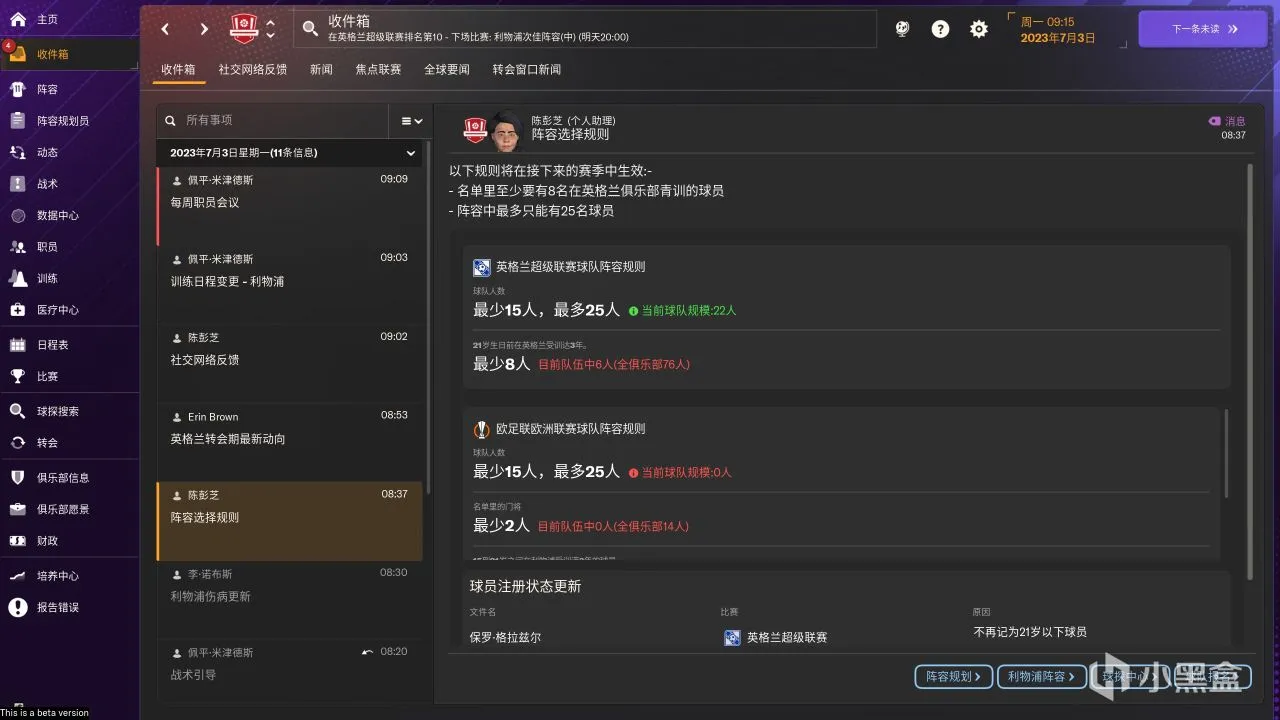This screenshot has height=720, width=1280.
Task: Open the inbox list filter dropdown
Action: pyautogui.click(x=412, y=120)
